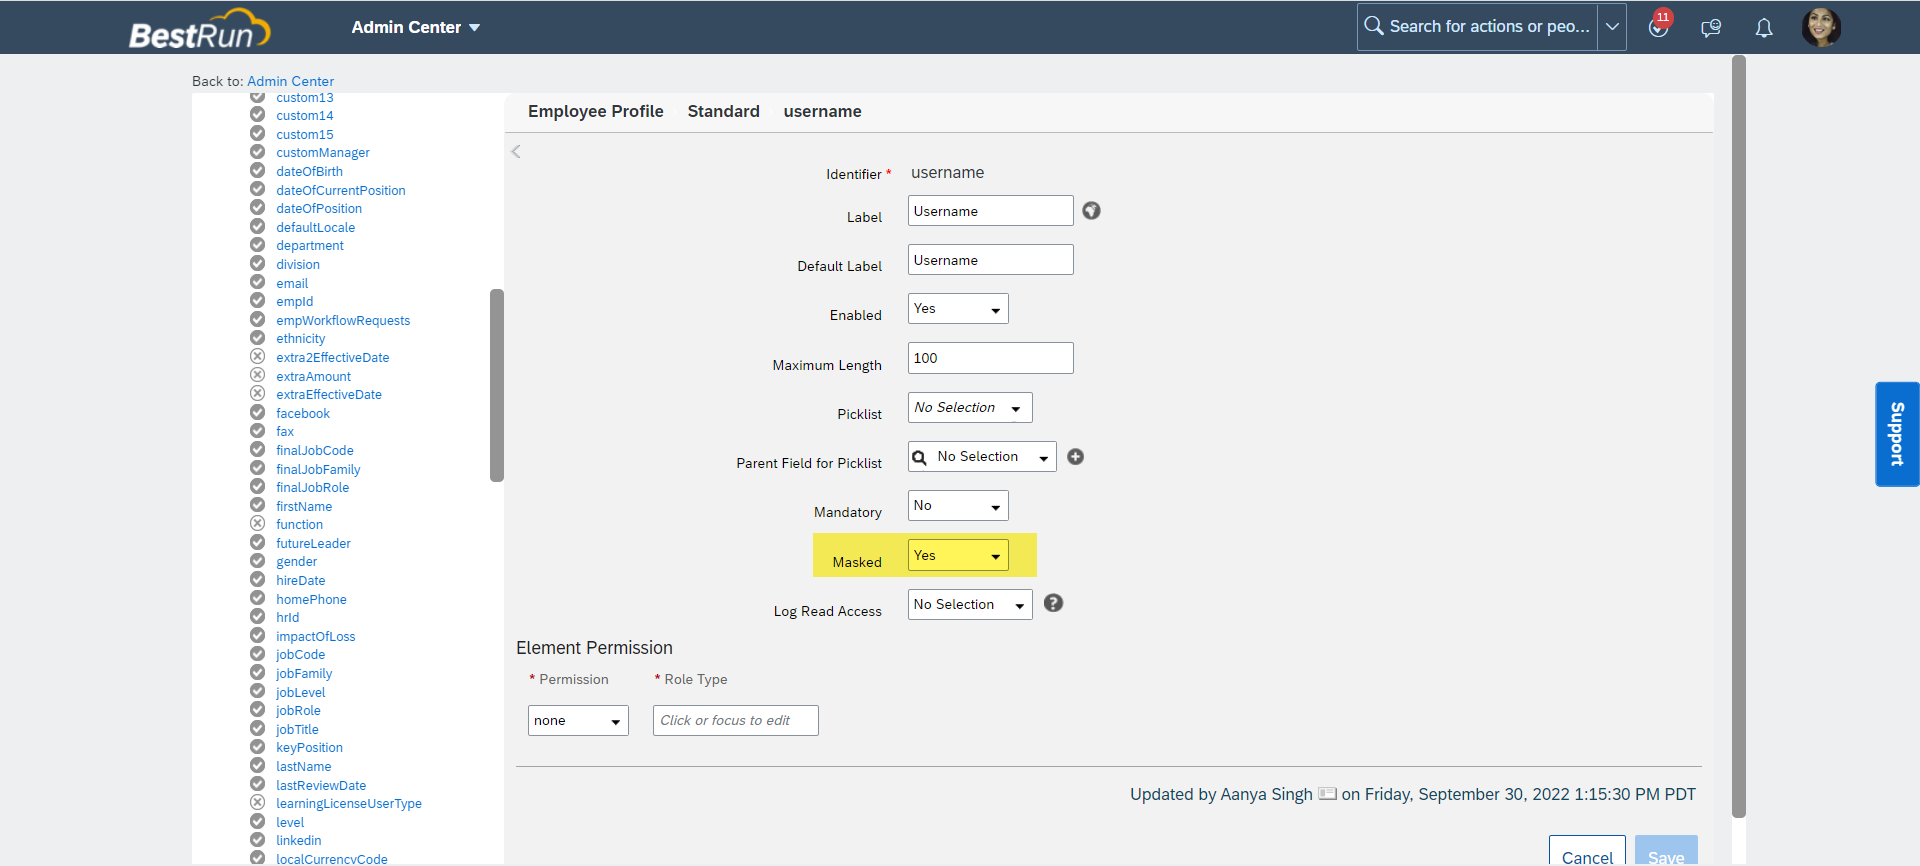Click the enabled check icon beside impactOfLoss
Viewport: 1920px width, 866px height.
(x=257, y=635)
